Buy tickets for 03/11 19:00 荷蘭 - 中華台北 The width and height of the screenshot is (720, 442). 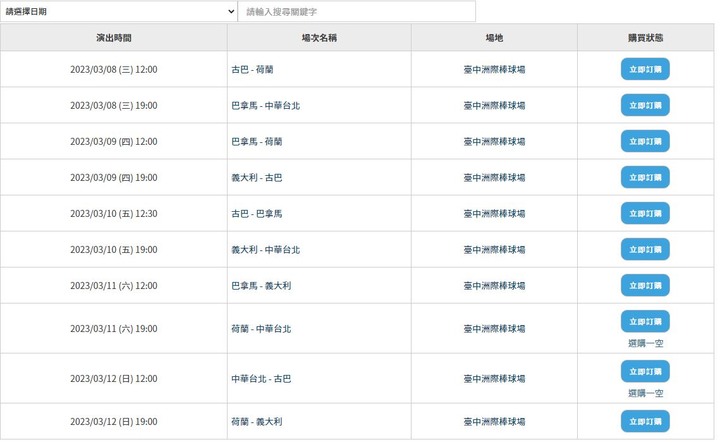point(645,321)
